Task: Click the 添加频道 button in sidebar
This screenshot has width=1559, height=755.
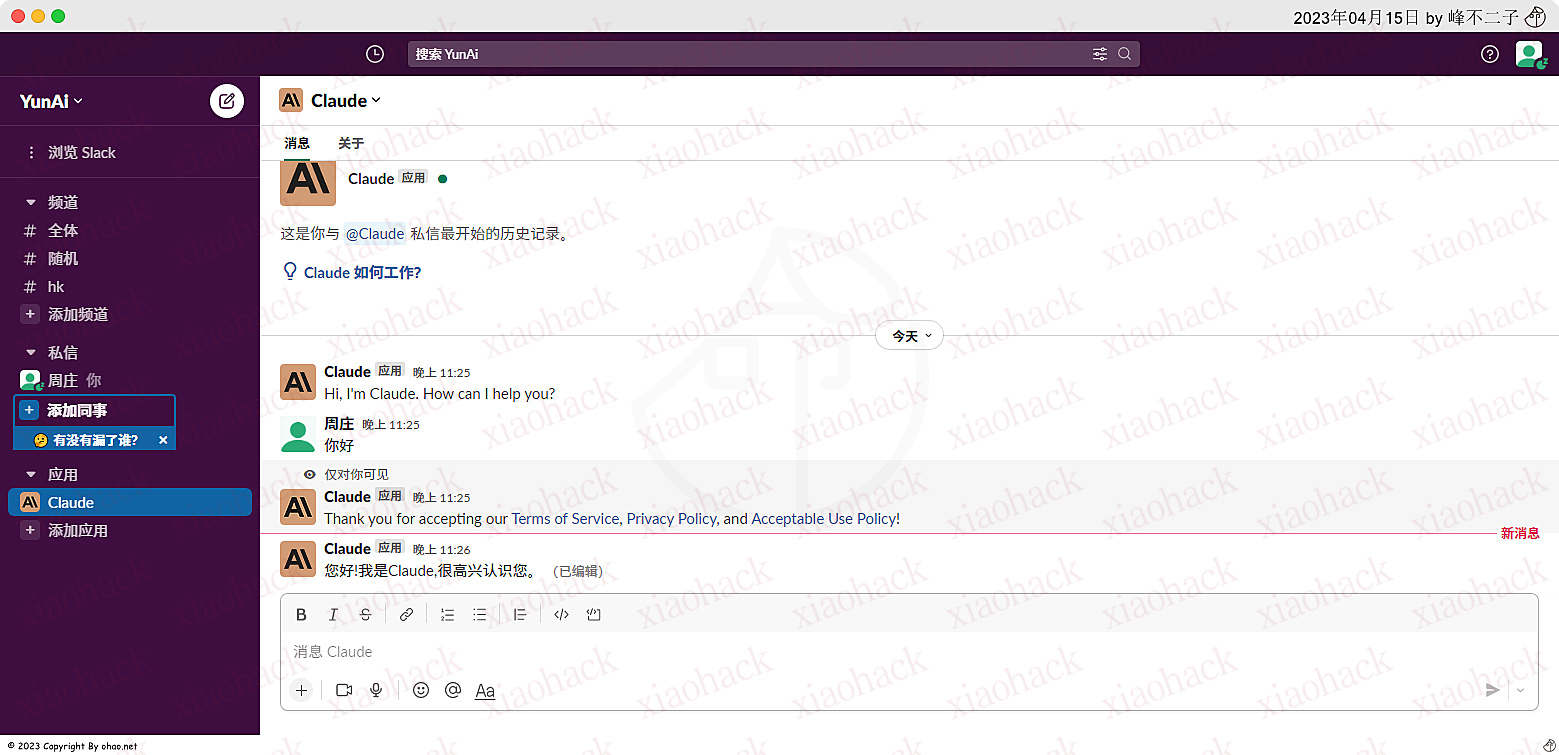Action: click(x=77, y=314)
